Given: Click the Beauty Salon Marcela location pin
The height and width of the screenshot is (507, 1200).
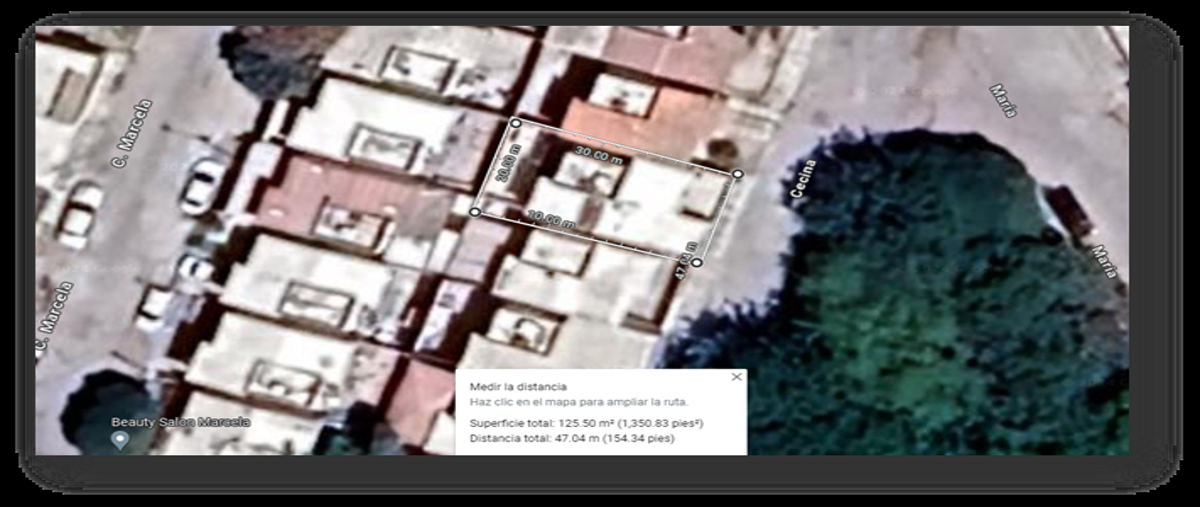Looking at the screenshot, I should tap(120, 440).
